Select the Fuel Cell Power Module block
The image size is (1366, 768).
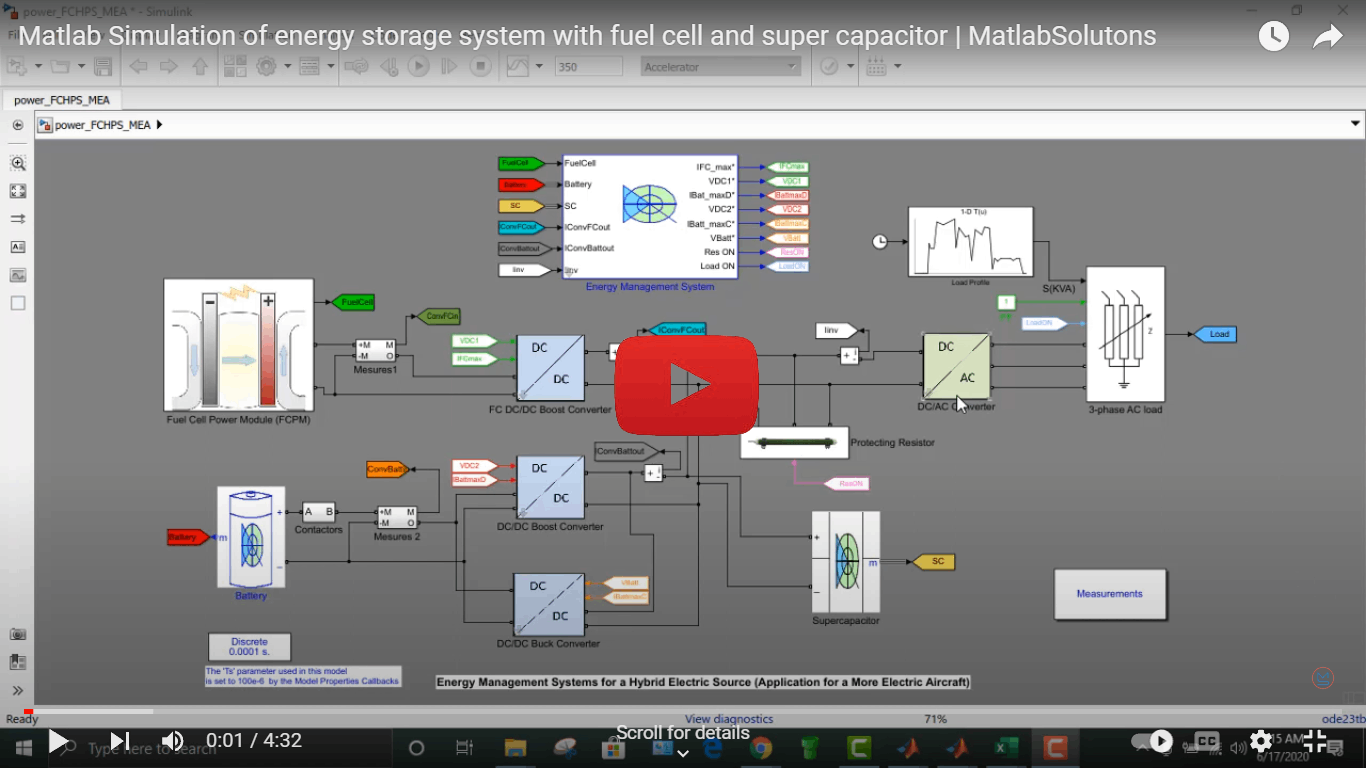(239, 345)
